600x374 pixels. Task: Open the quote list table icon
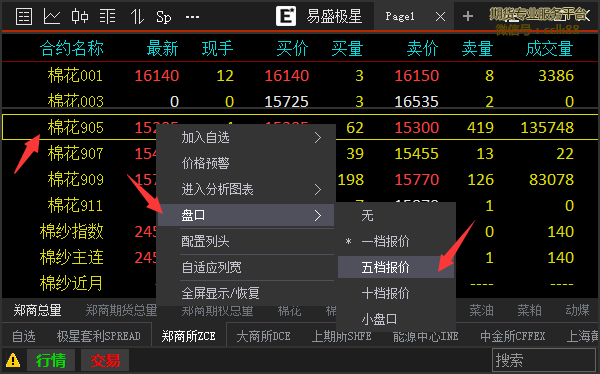(24, 16)
